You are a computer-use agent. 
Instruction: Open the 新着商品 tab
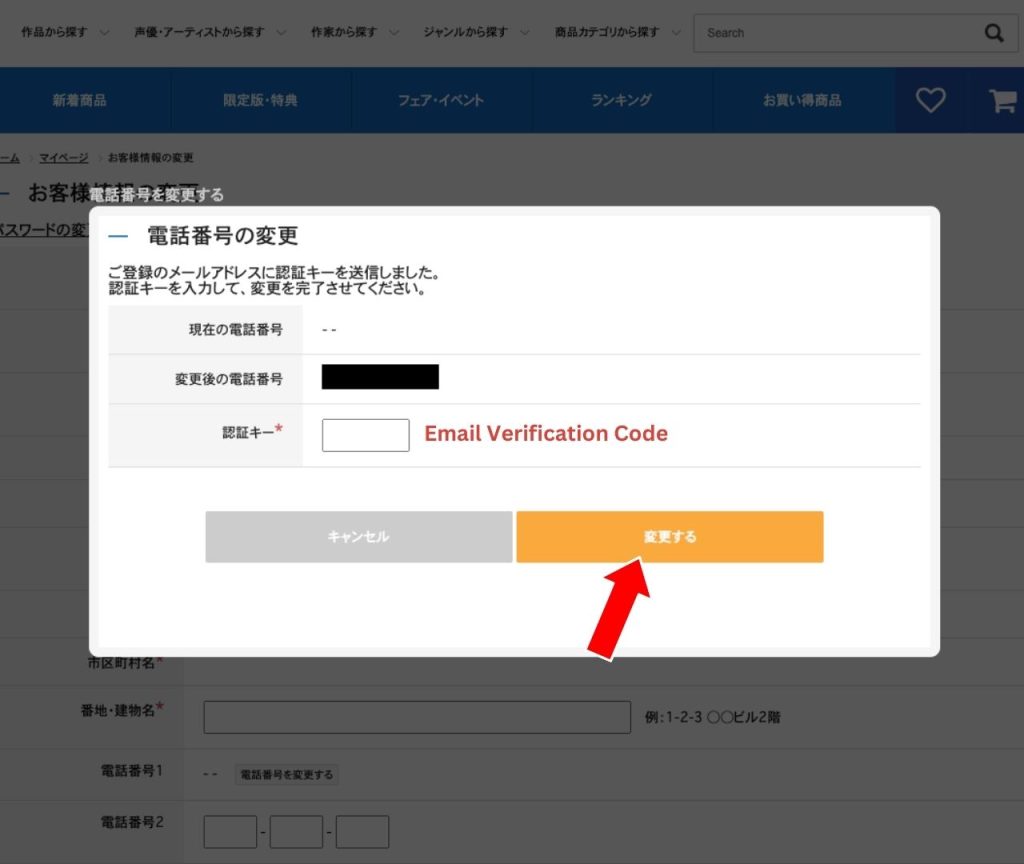click(x=80, y=100)
